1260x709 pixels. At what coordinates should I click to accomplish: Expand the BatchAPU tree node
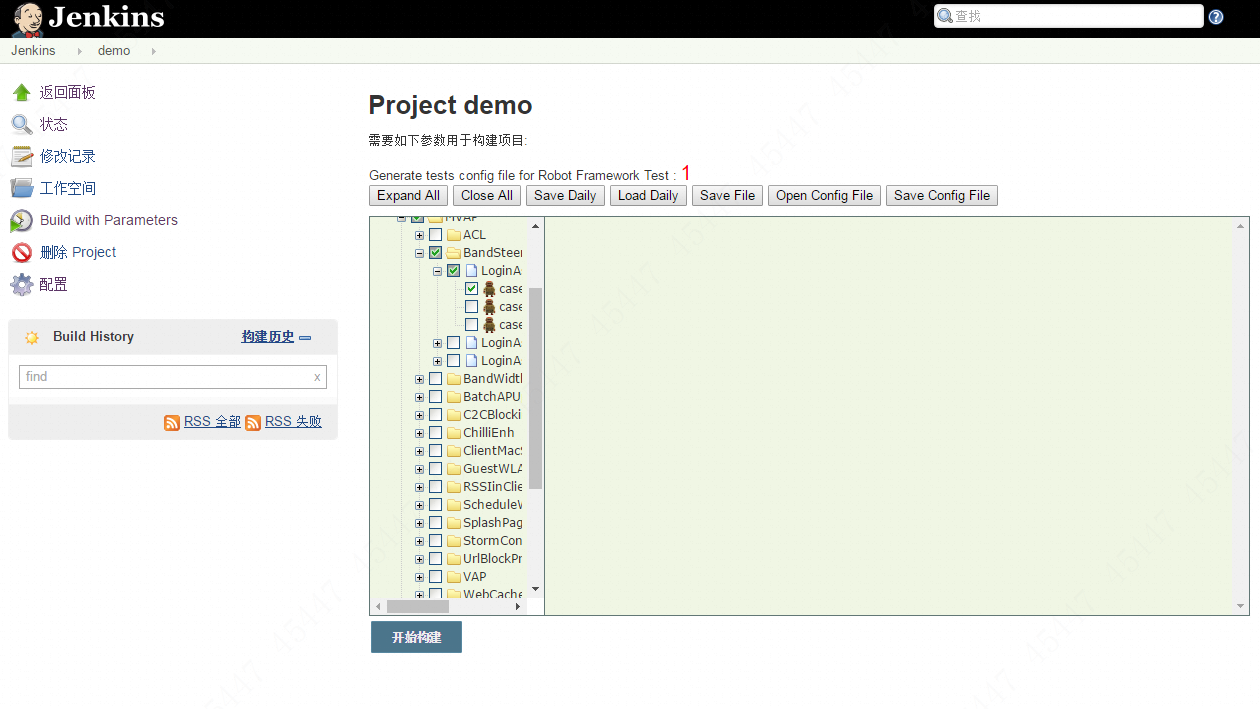click(x=419, y=398)
